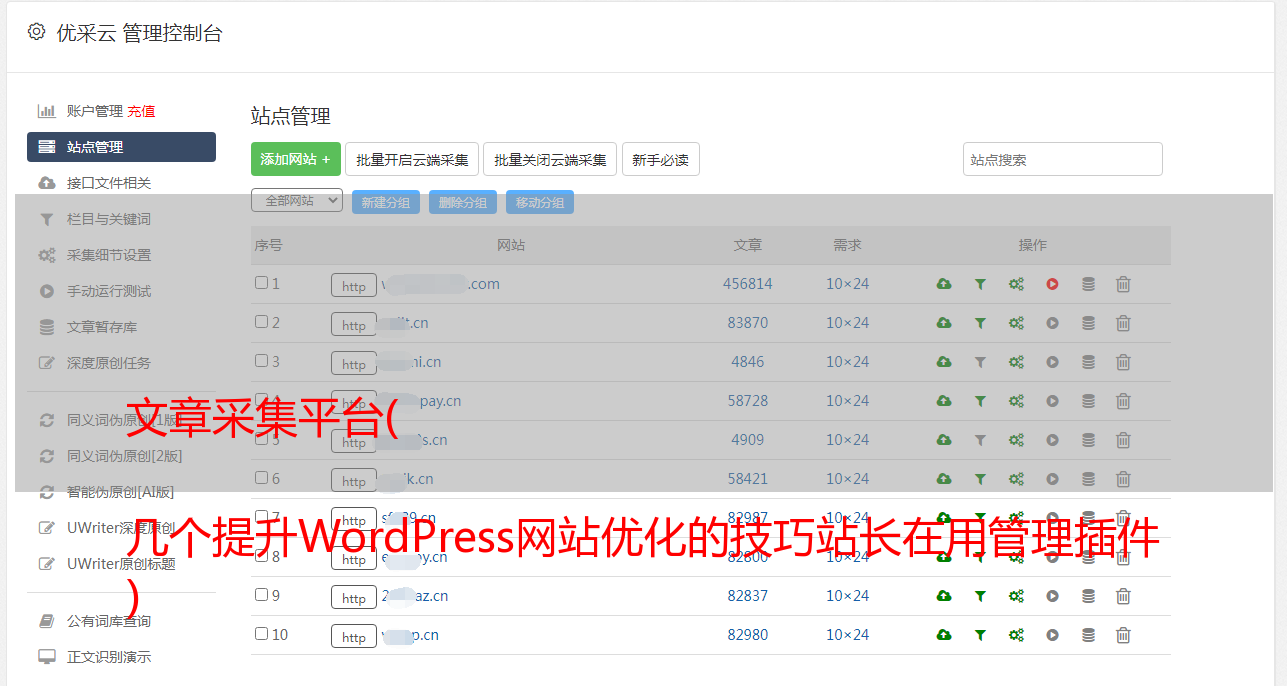
Task: Tick the checkbox for site row 2
Action: (x=261, y=322)
